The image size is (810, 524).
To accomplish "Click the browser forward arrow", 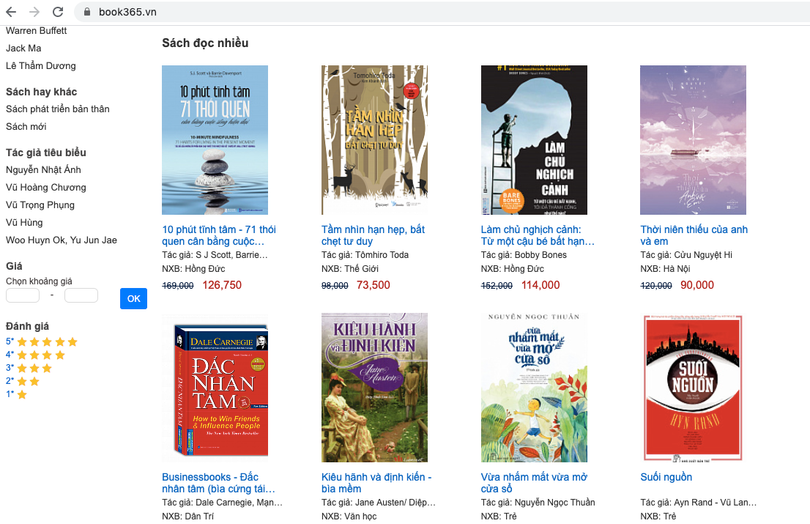I will (34, 12).
